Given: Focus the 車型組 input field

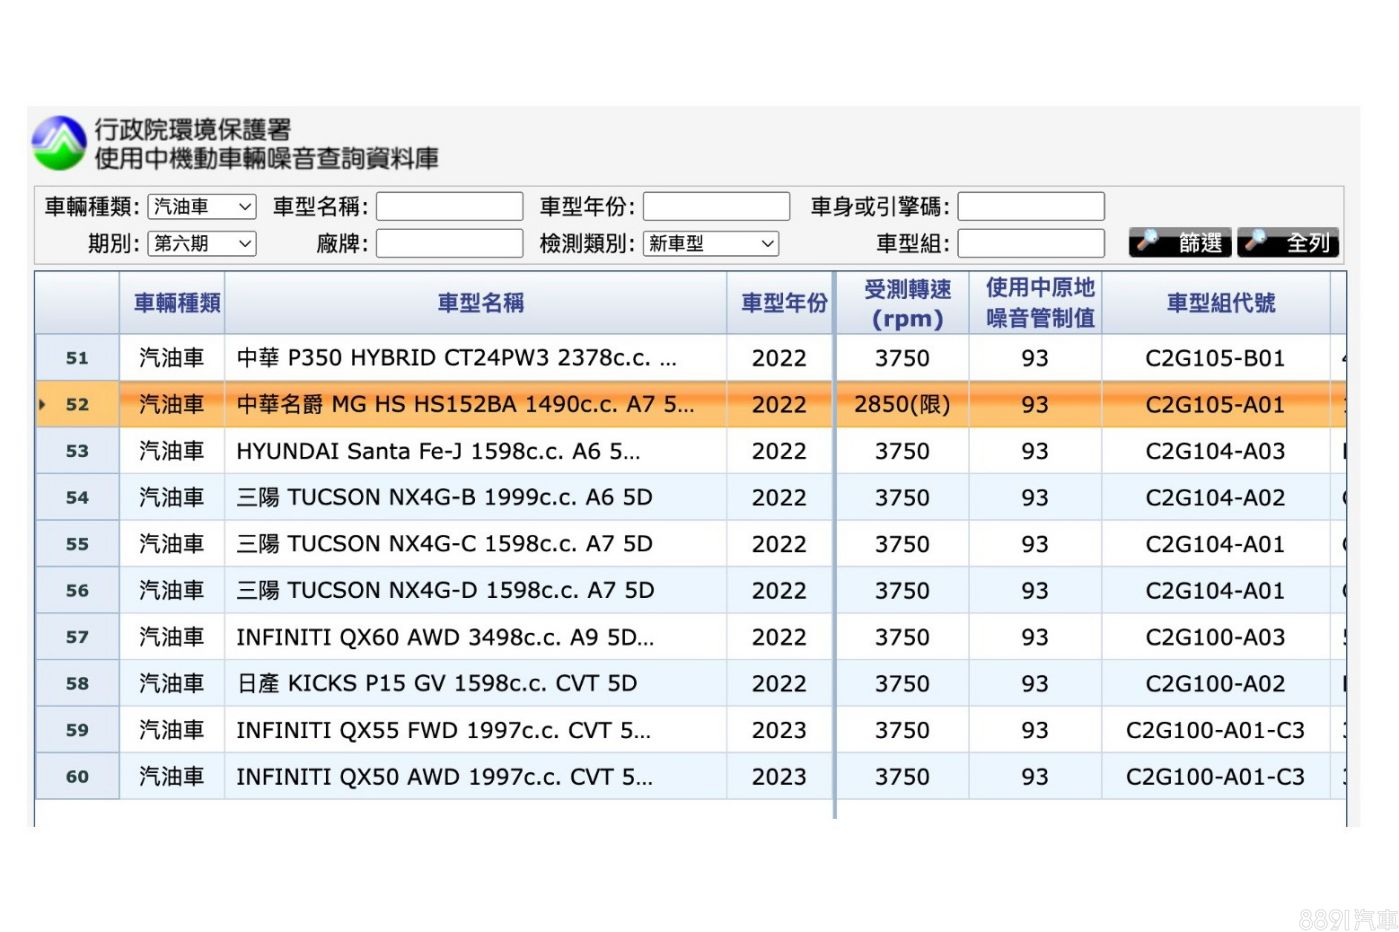Looking at the screenshot, I should click(x=1030, y=243).
